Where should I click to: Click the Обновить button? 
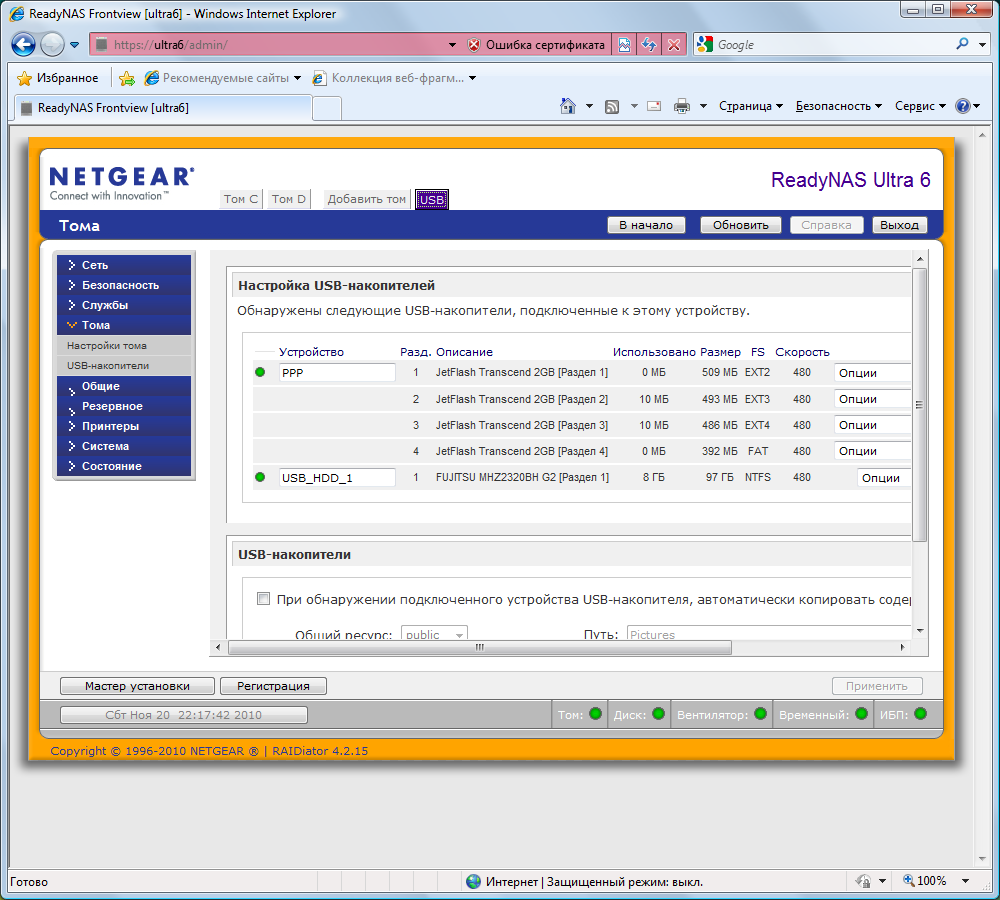pyautogui.click(x=740, y=225)
